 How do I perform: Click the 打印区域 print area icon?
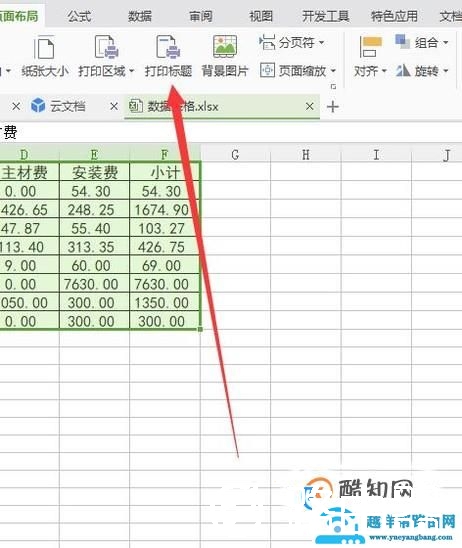106,47
